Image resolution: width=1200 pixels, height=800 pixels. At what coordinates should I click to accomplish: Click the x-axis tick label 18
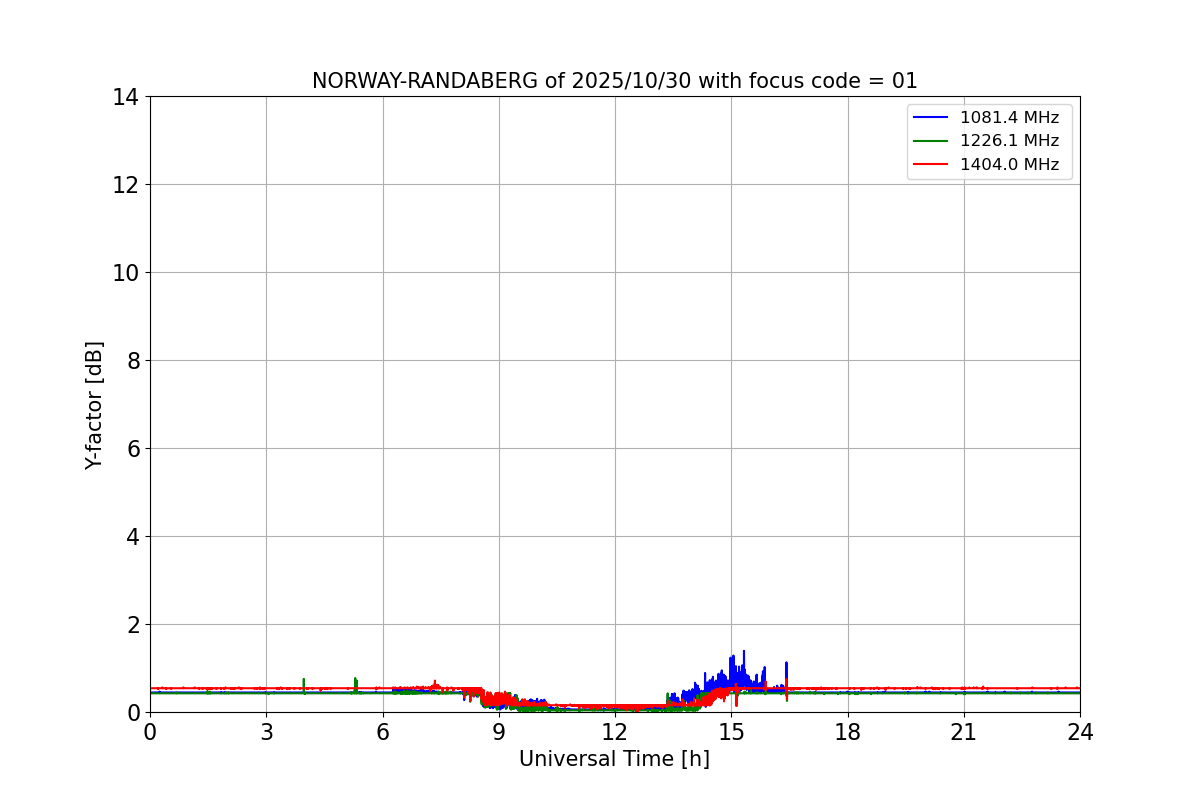click(x=848, y=732)
